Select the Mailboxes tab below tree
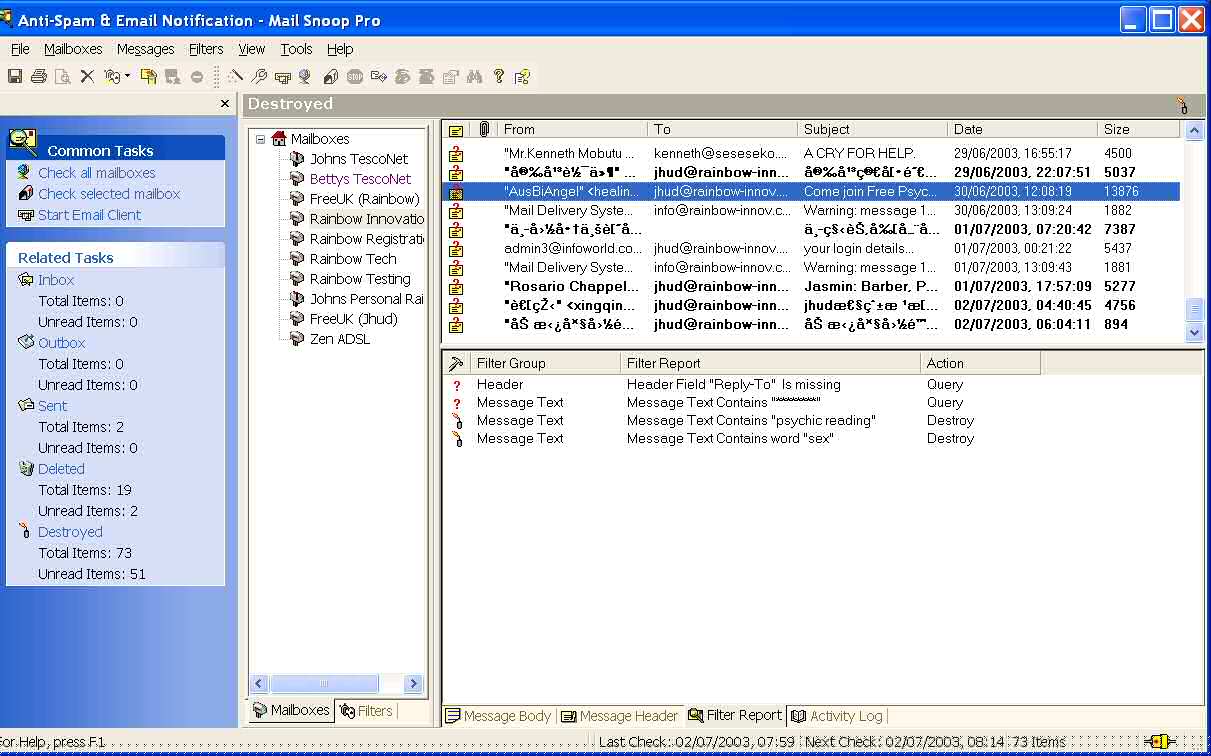1211x756 pixels. (x=291, y=710)
